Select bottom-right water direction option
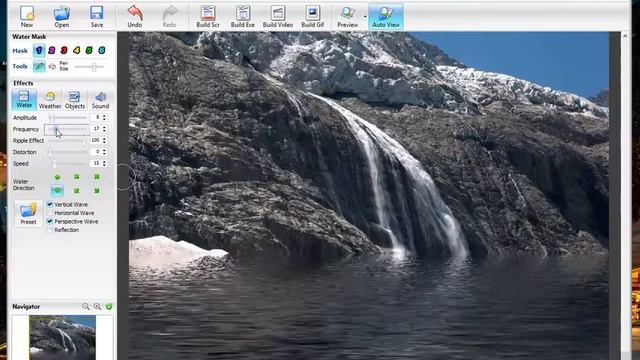 [97, 191]
